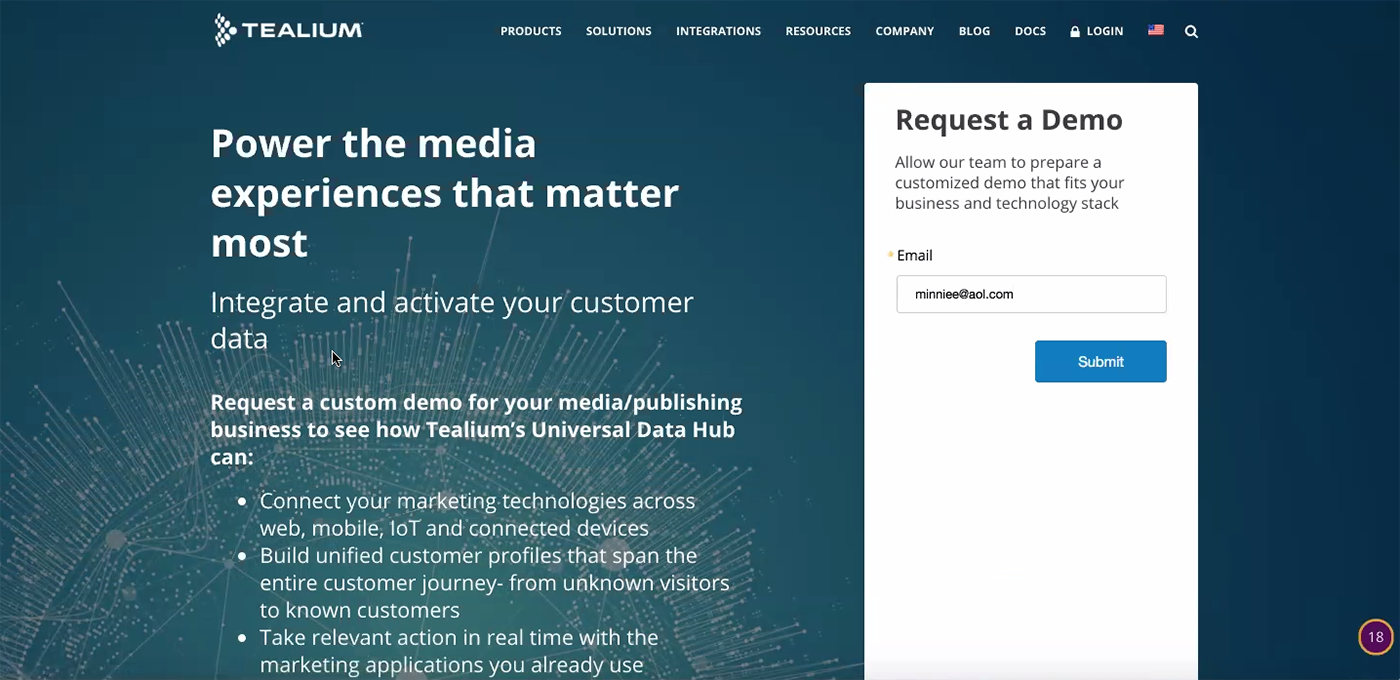
Task: Open the Resources menu
Action: (x=818, y=31)
